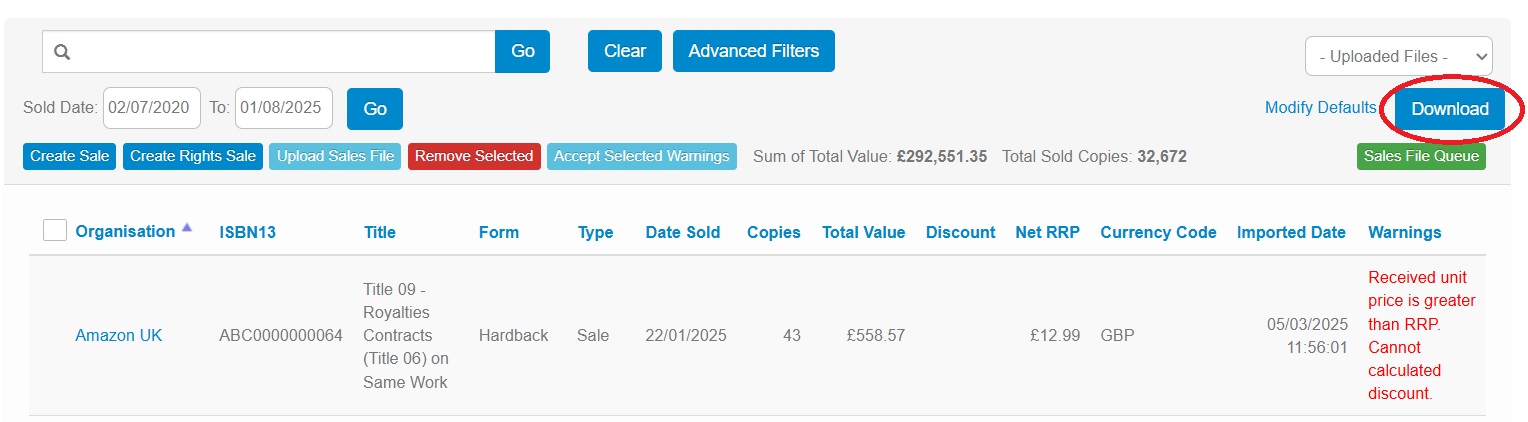Click the Go button beside the search box
The height and width of the screenshot is (422, 1528).
click(x=522, y=51)
